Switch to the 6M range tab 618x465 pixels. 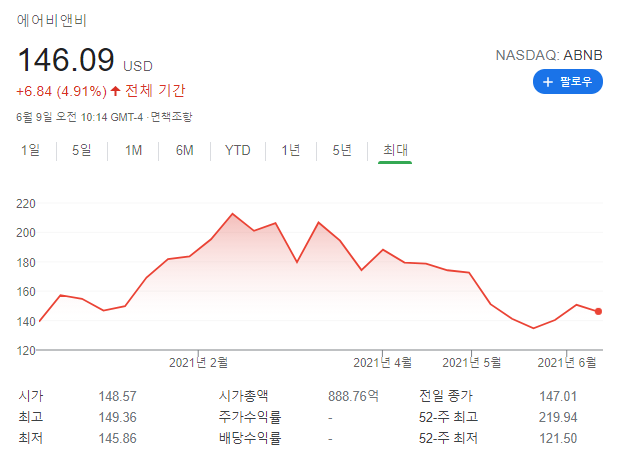pyautogui.click(x=184, y=150)
